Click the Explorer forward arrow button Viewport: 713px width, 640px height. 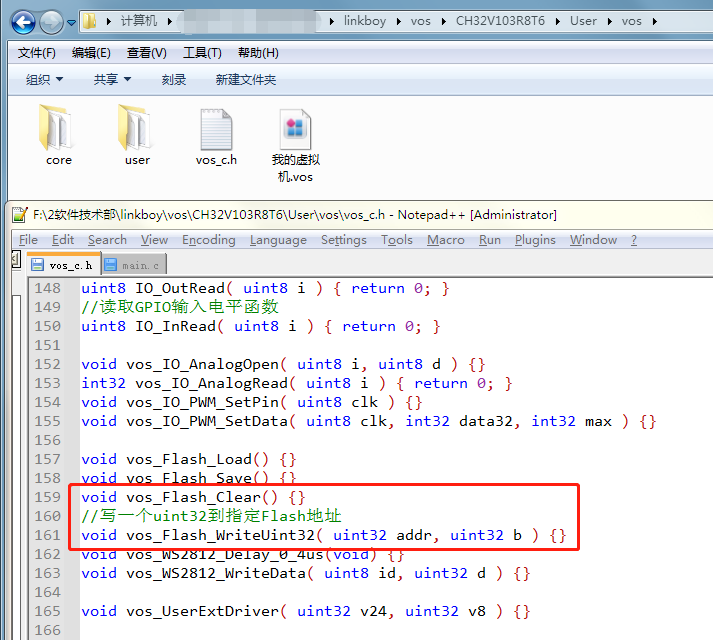[51, 21]
